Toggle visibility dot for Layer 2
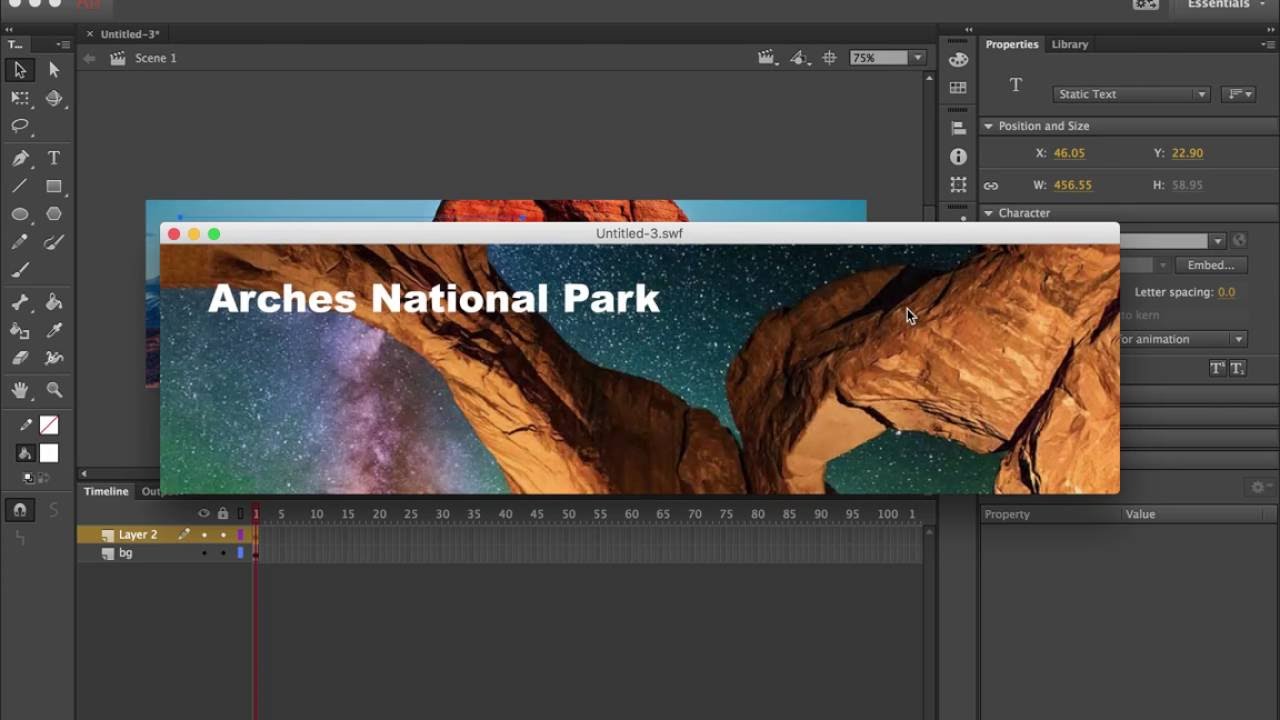Screen dimensions: 1280x720 204,535
